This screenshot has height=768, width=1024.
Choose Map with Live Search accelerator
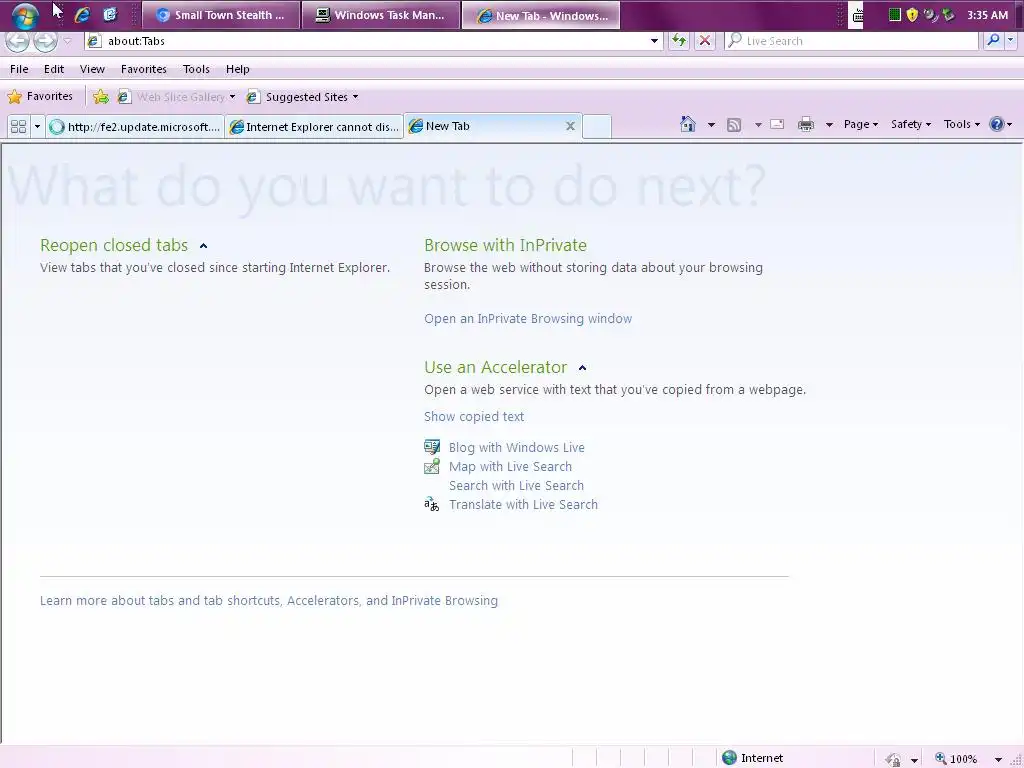(x=510, y=467)
